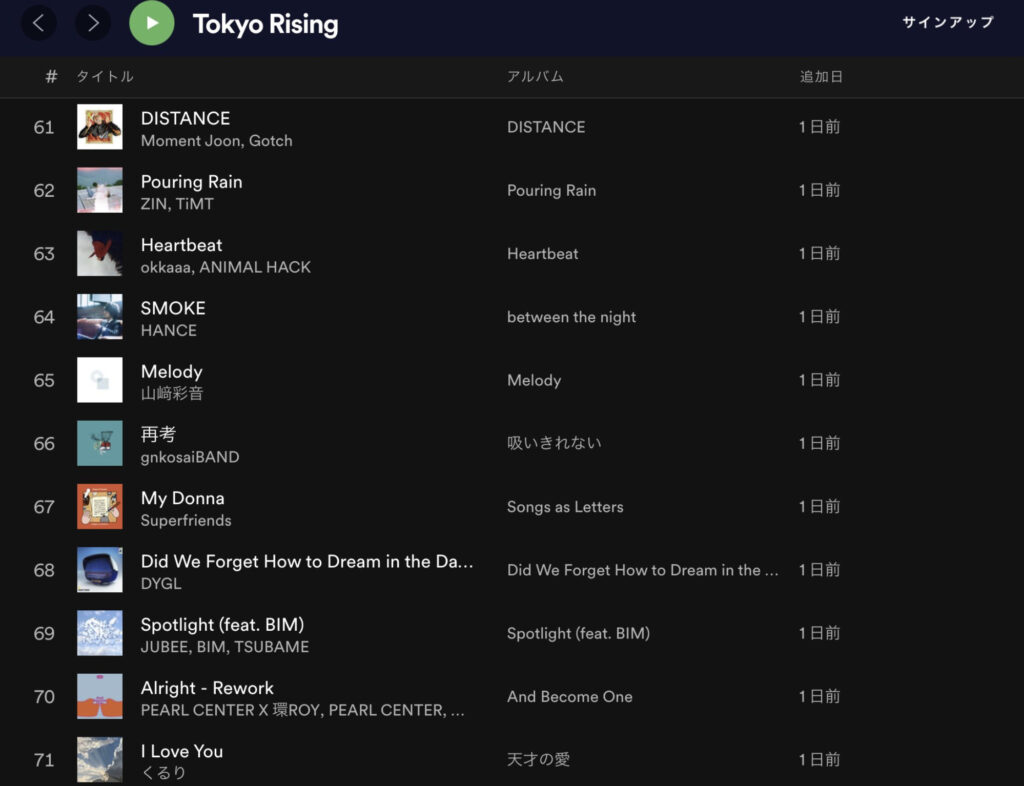Image resolution: width=1024 pixels, height=786 pixels.
Task: Click track number 70
Action: pyautogui.click(x=44, y=697)
